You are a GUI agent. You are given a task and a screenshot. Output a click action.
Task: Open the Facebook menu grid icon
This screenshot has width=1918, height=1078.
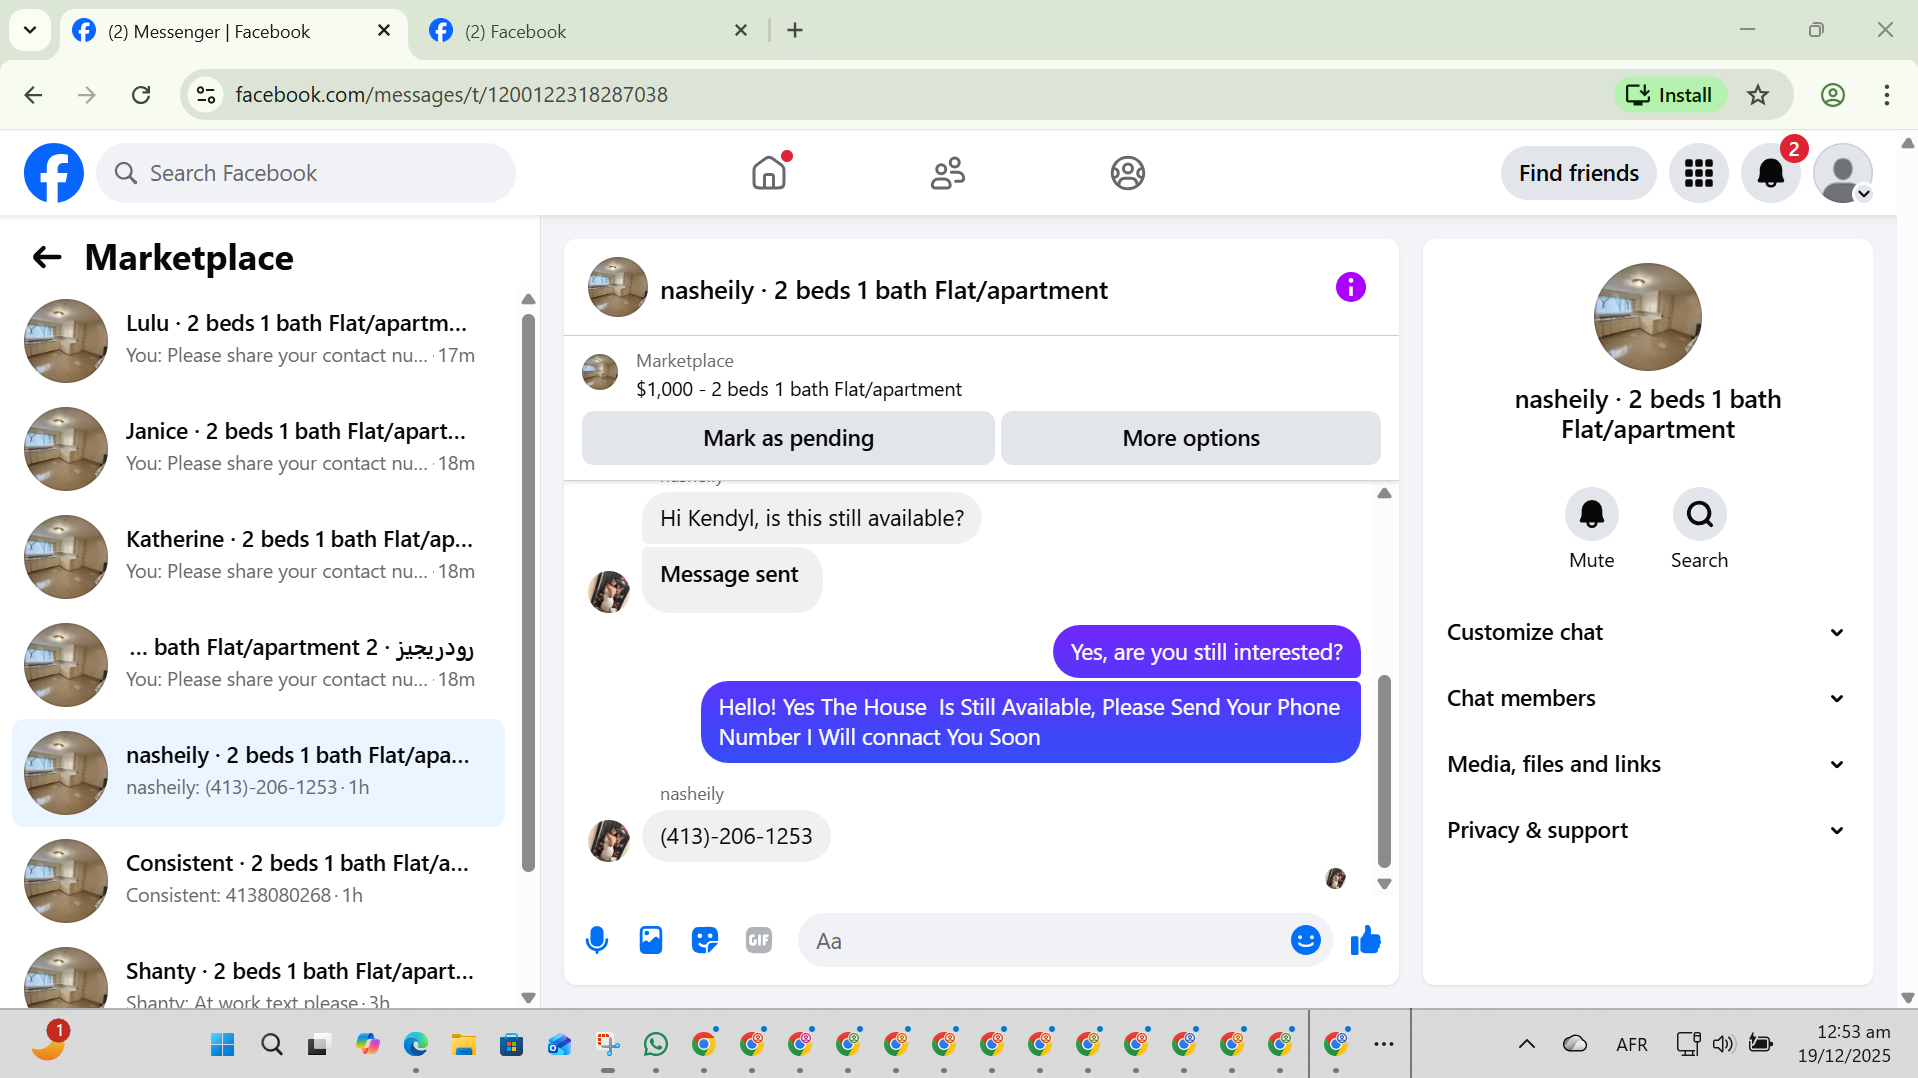click(x=1698, y=173)
